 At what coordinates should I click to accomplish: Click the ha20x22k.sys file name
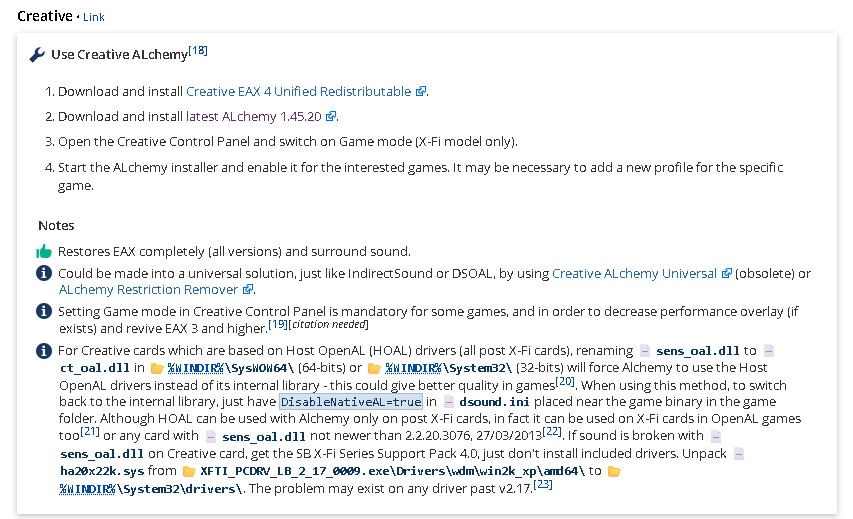click(102, 471)
